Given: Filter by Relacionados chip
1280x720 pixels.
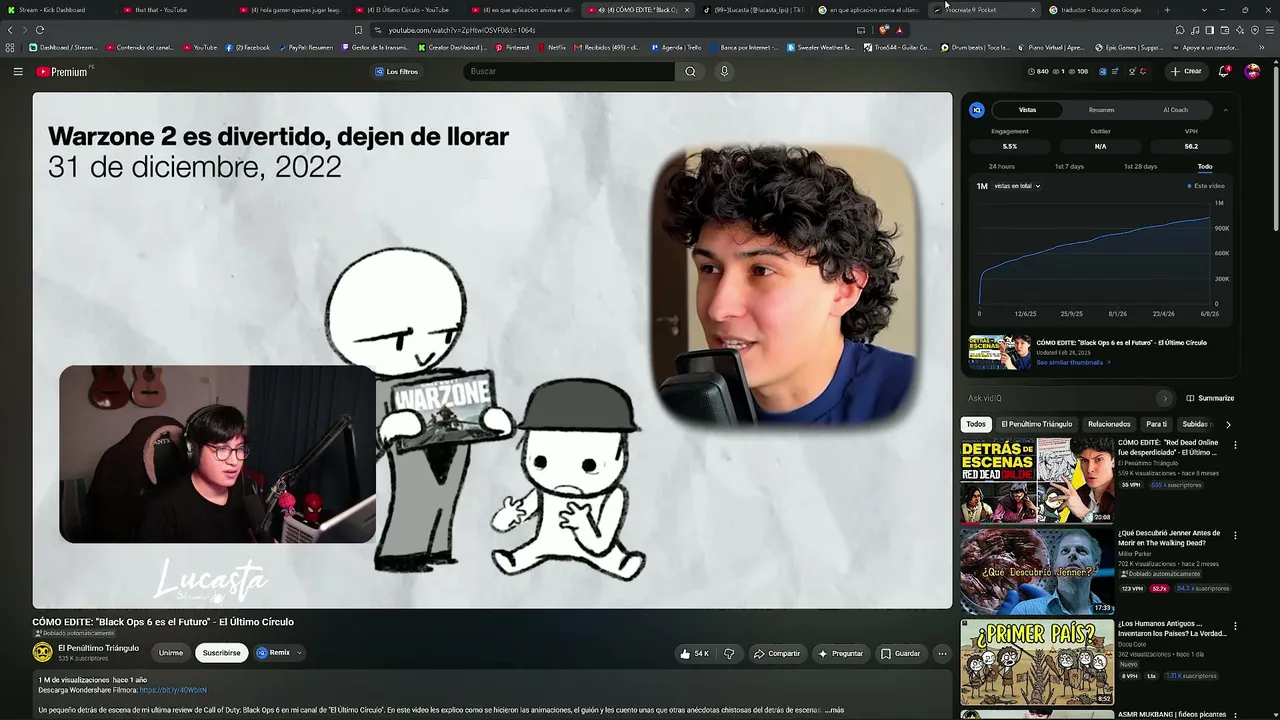Looking at the screenshot, I should [1109, 424].
